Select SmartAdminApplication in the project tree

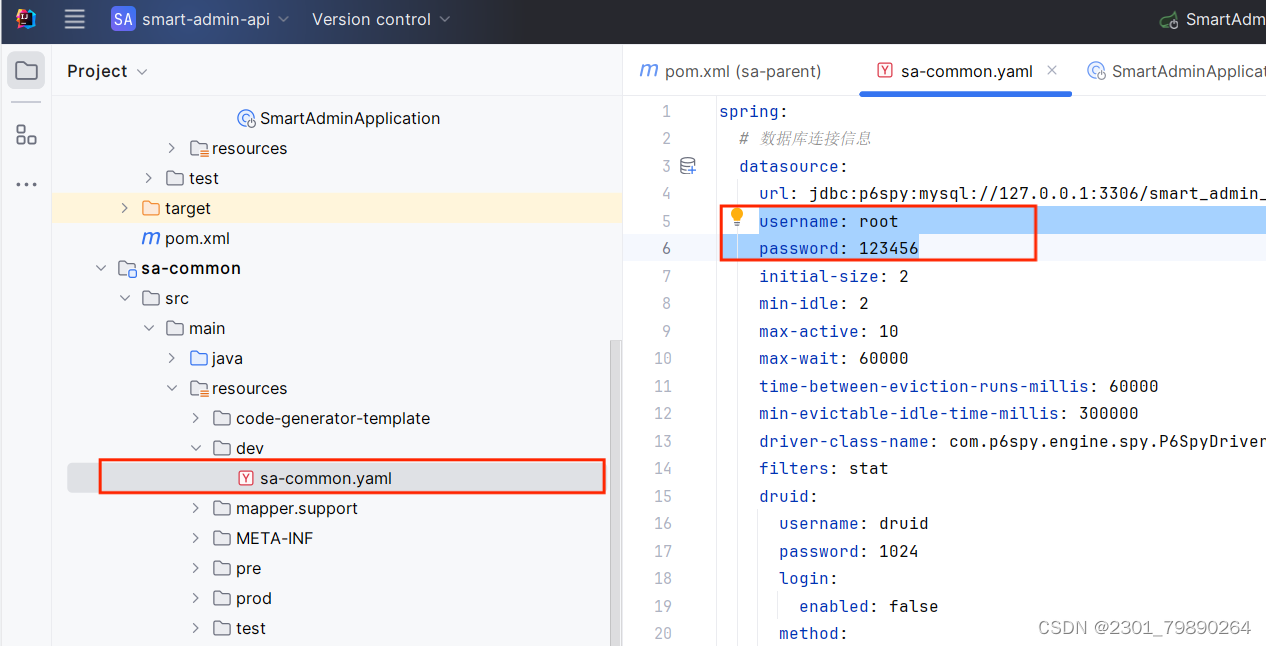[350, 118]
